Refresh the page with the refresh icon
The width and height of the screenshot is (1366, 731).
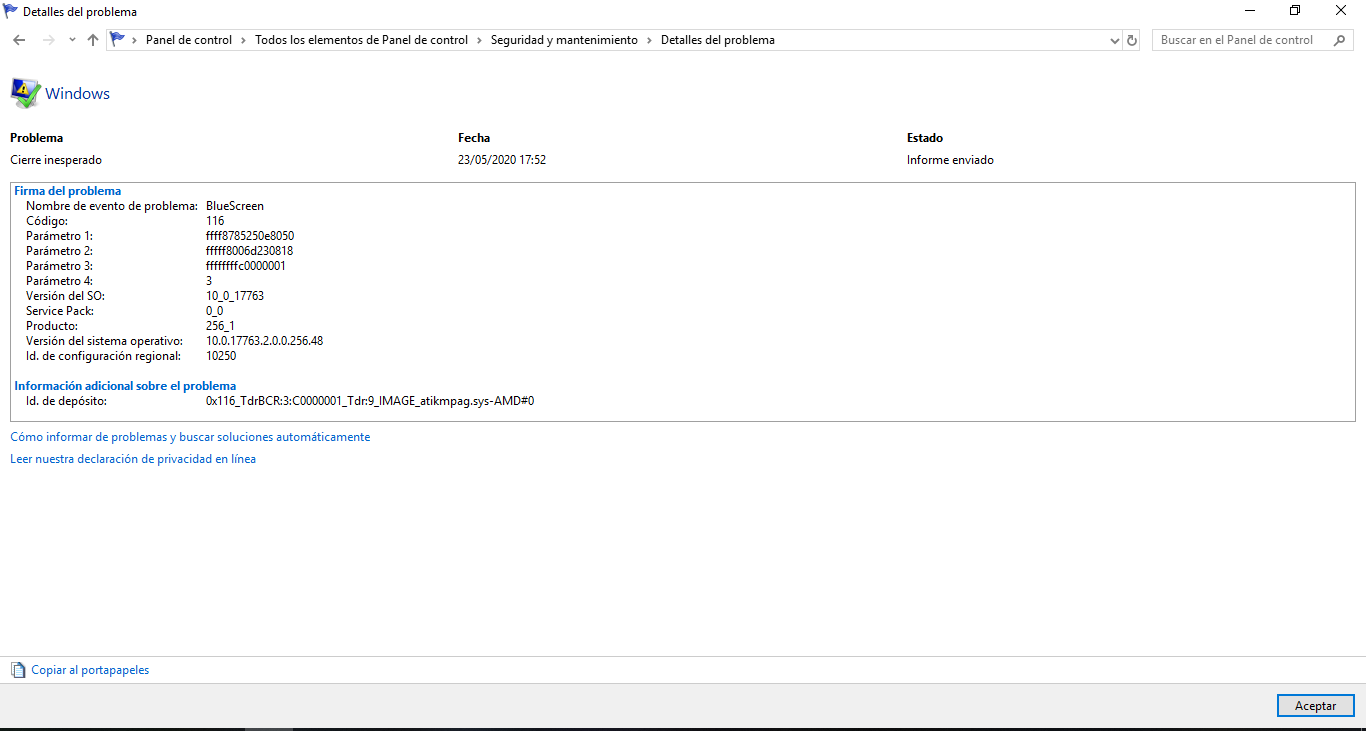click(1132, 40)
